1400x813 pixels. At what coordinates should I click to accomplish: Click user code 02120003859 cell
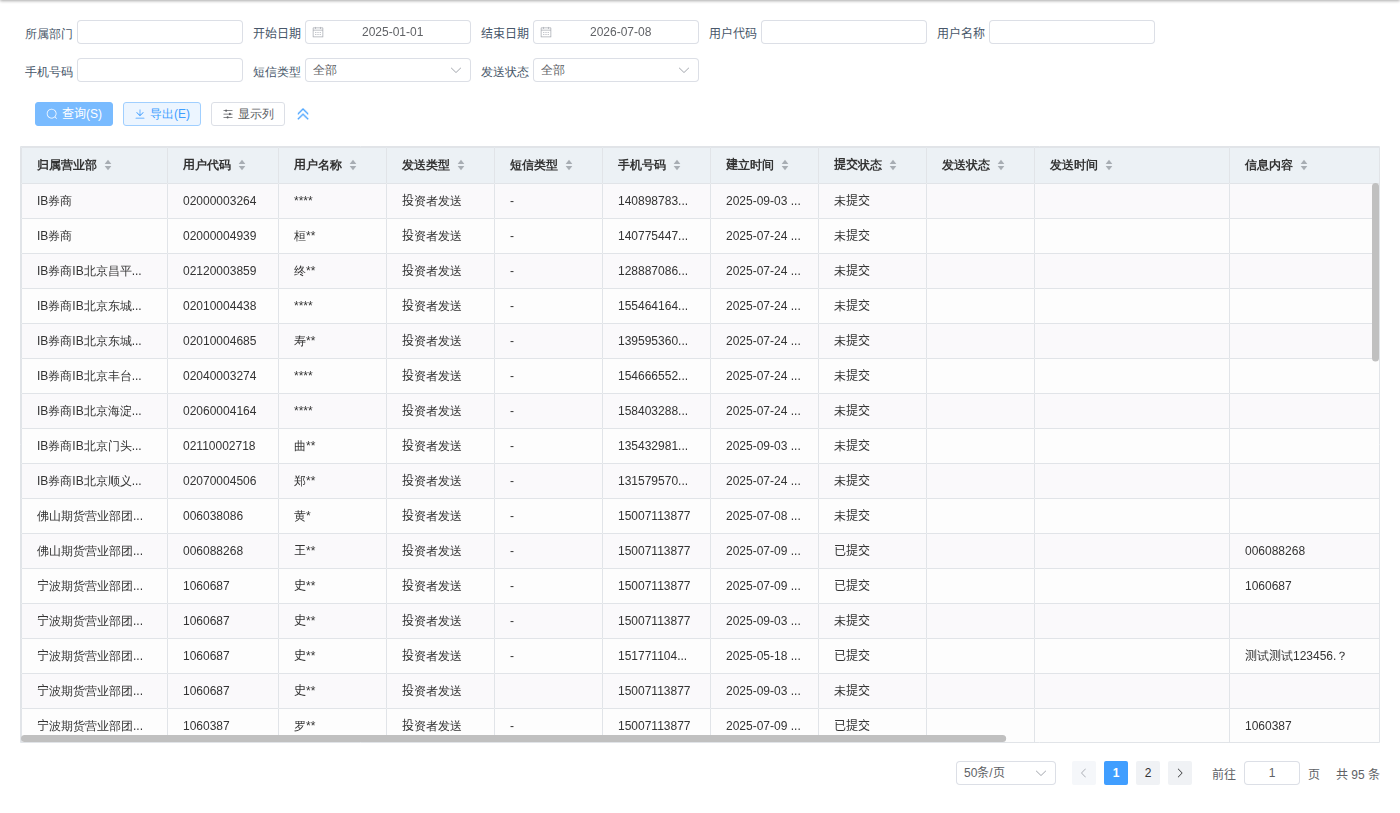click(x=223, y=271)
